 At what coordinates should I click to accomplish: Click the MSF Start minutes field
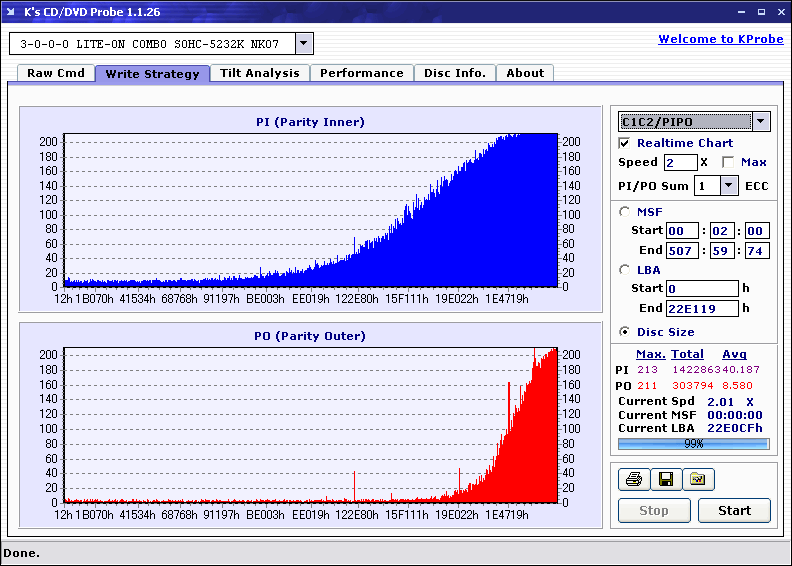pyautogui.click(x=682, y=231)
